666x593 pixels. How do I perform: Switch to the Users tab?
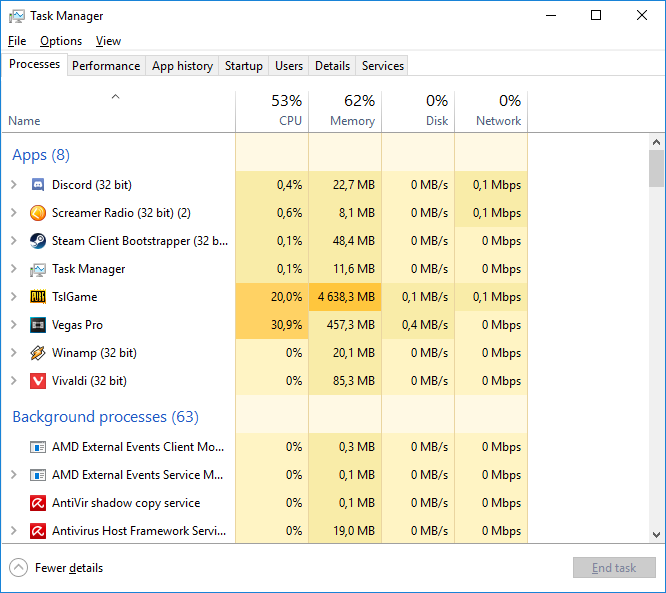coord(289,66)
